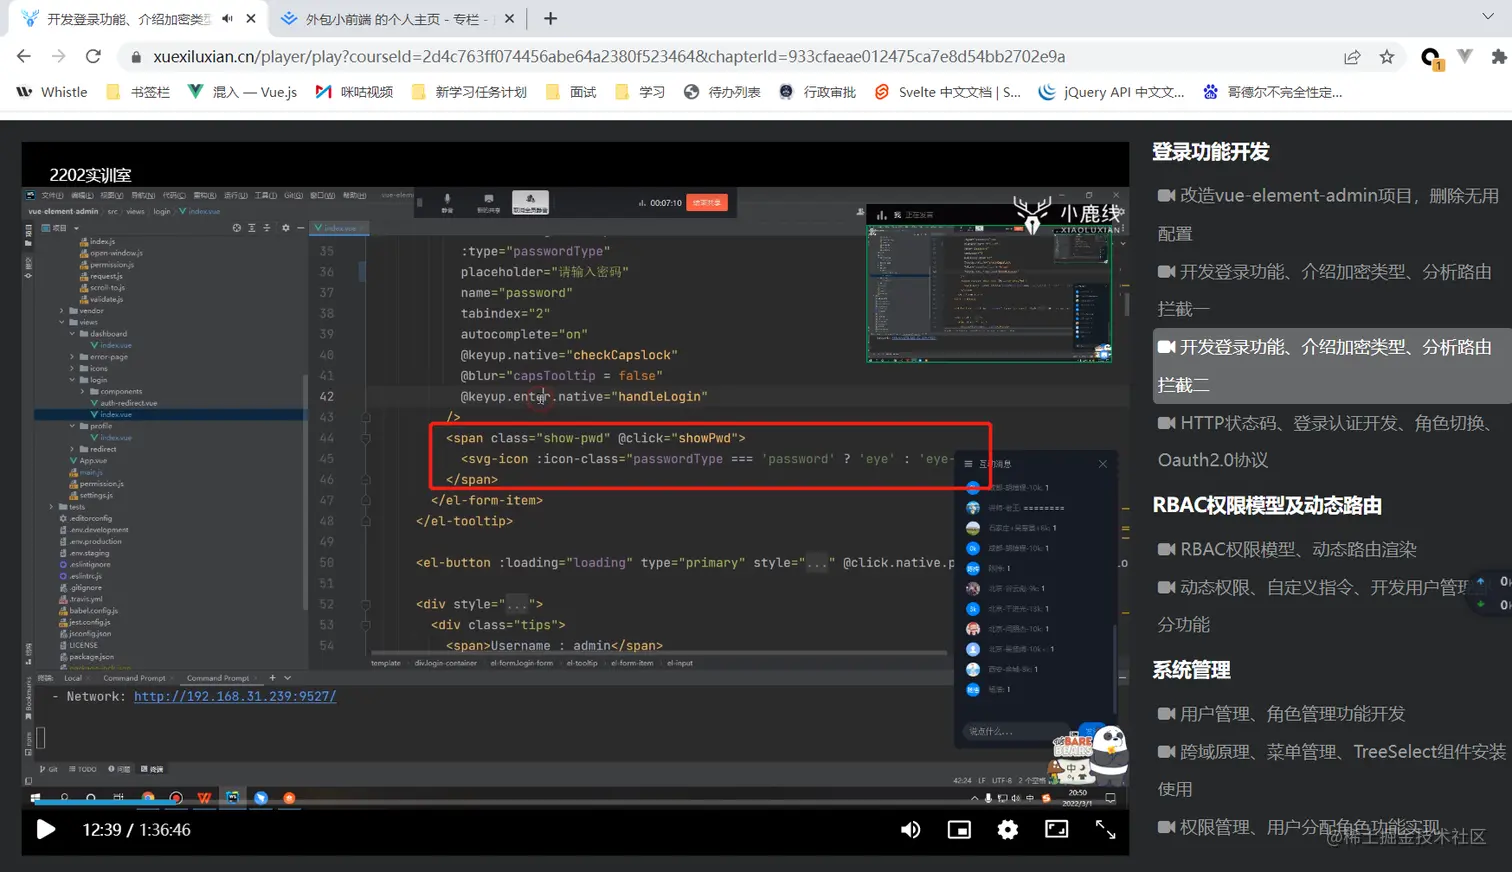Toggle tab audio on the first tab

(227, 19)
